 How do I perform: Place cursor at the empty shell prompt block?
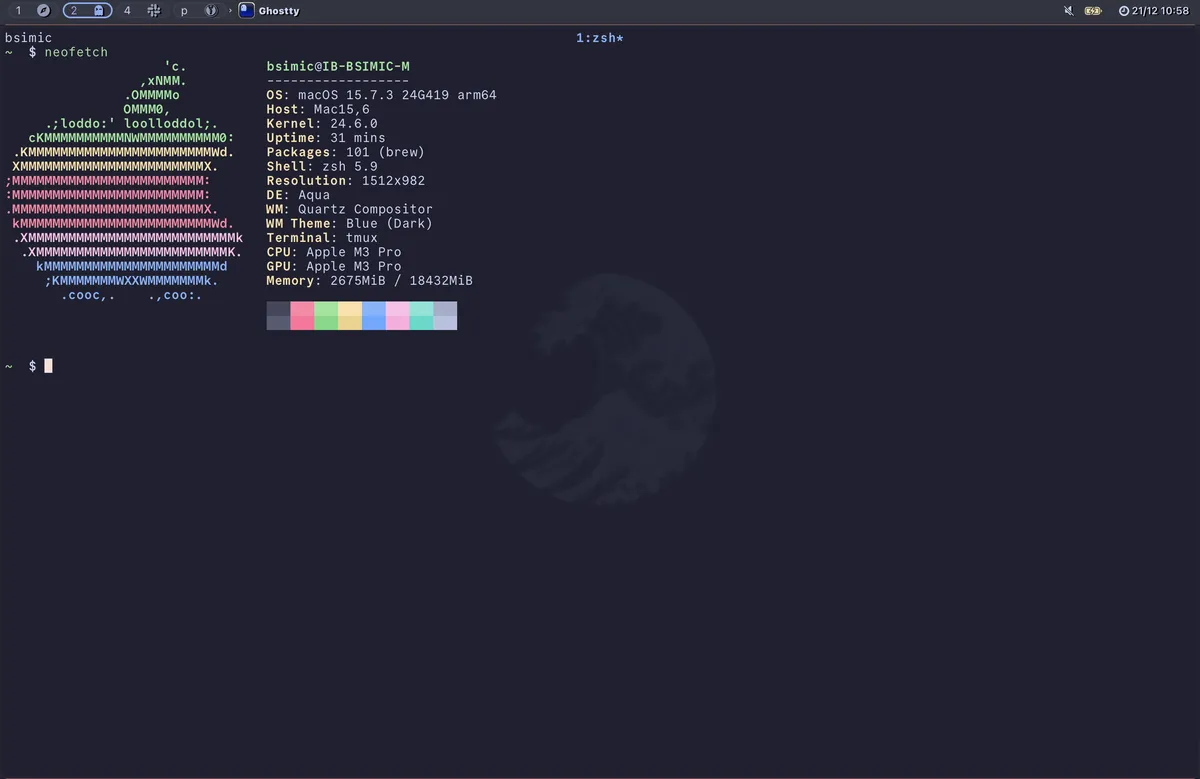click(x=48, y=366)
